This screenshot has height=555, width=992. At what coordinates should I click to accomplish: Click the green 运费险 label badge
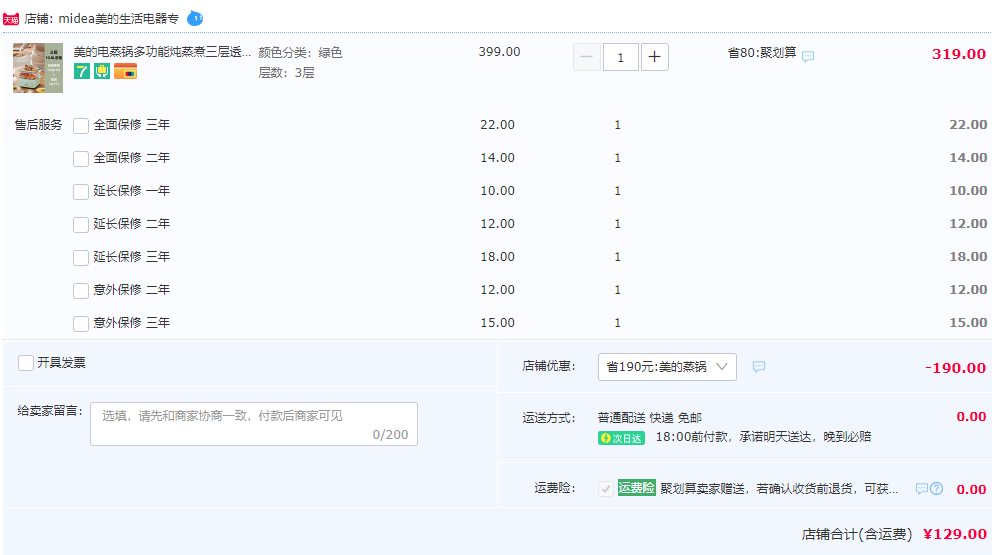coord(636,488)
